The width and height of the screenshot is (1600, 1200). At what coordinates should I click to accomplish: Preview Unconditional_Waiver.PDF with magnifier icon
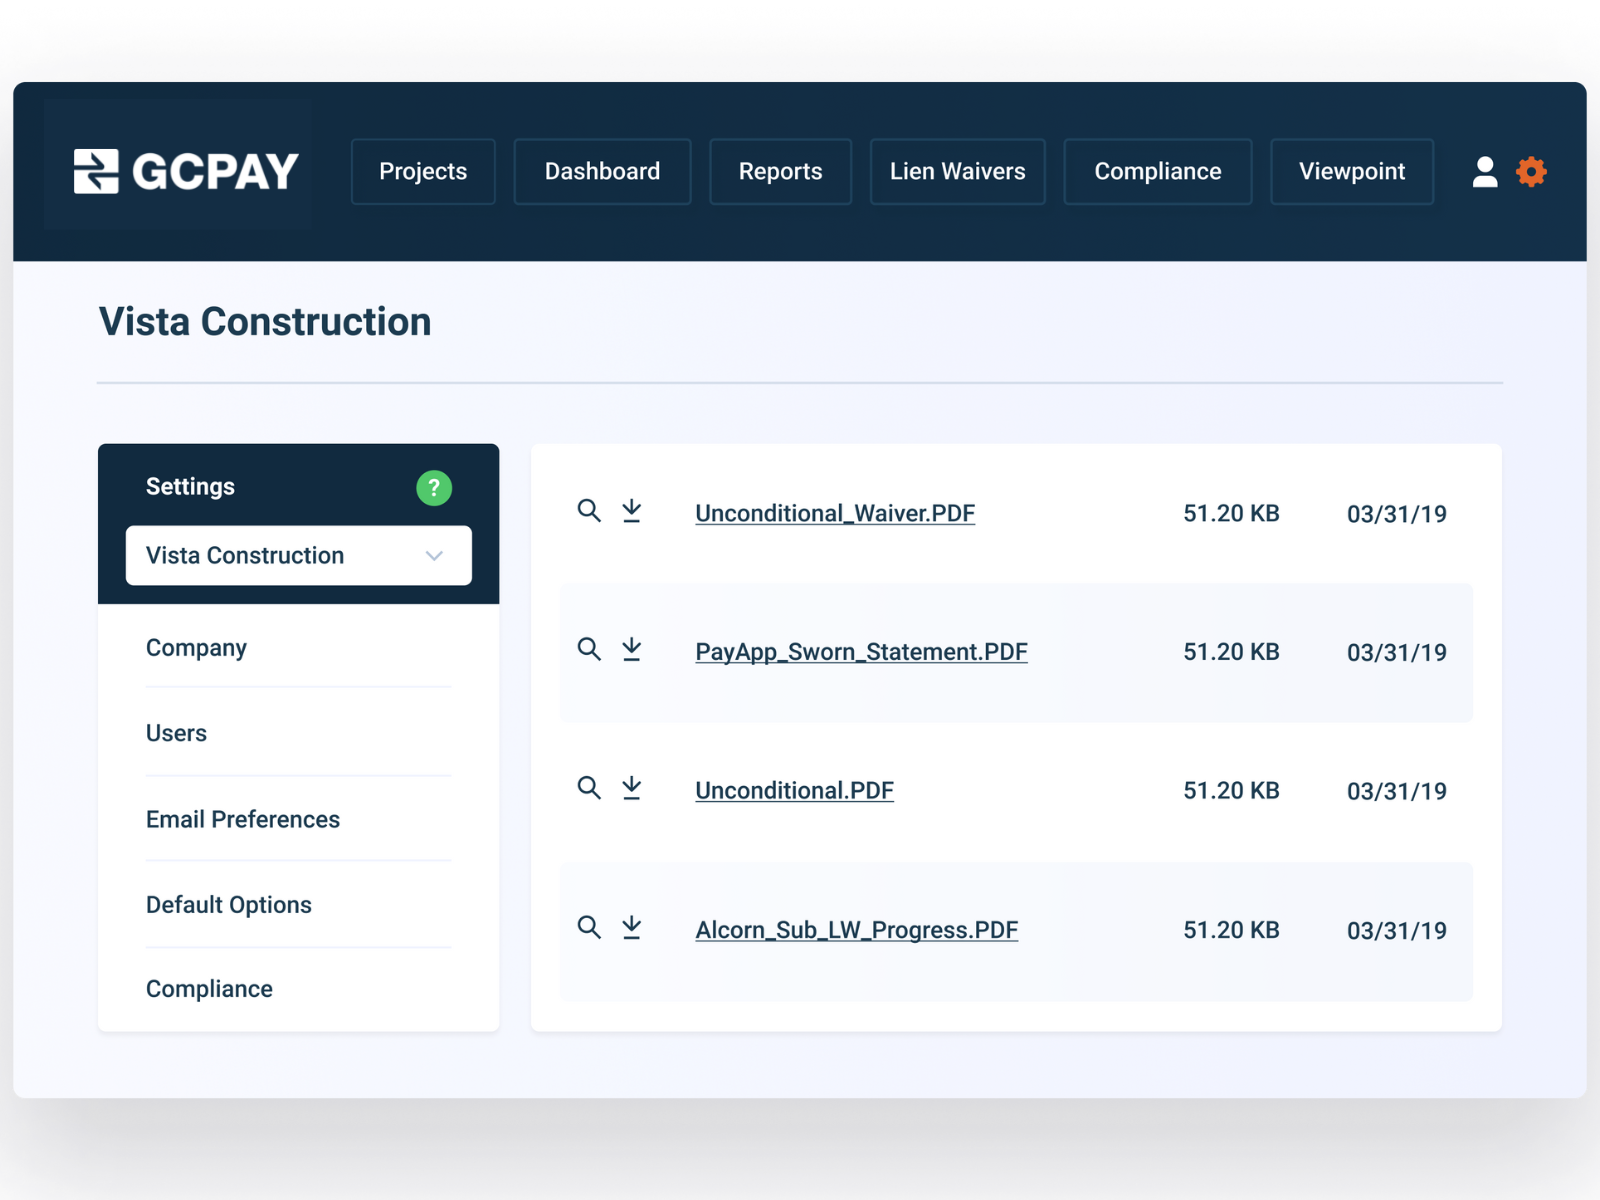pyautogui.click(x=589, y=511)
